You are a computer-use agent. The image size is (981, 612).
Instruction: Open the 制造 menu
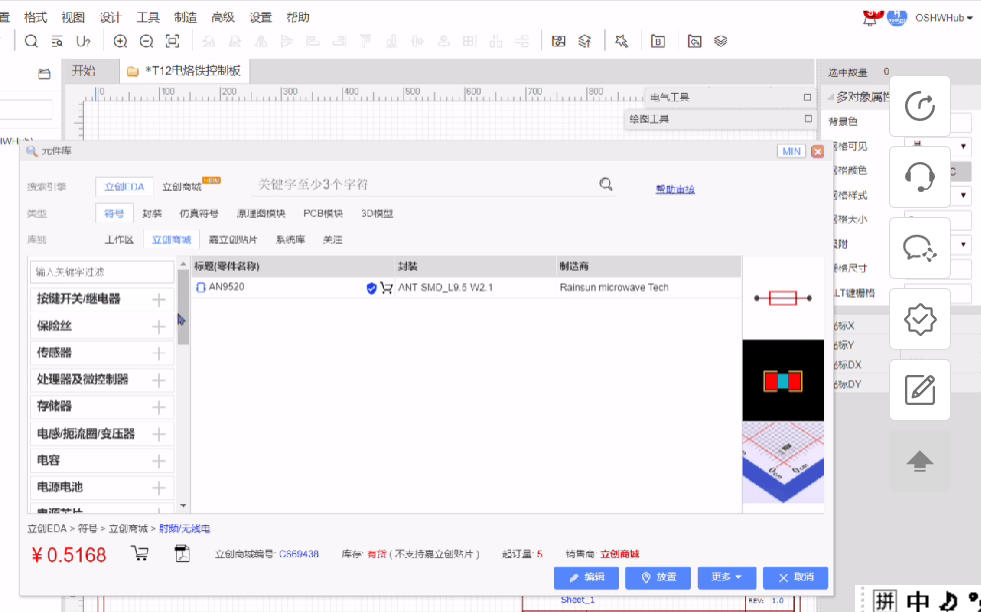[x=186, y=18]
